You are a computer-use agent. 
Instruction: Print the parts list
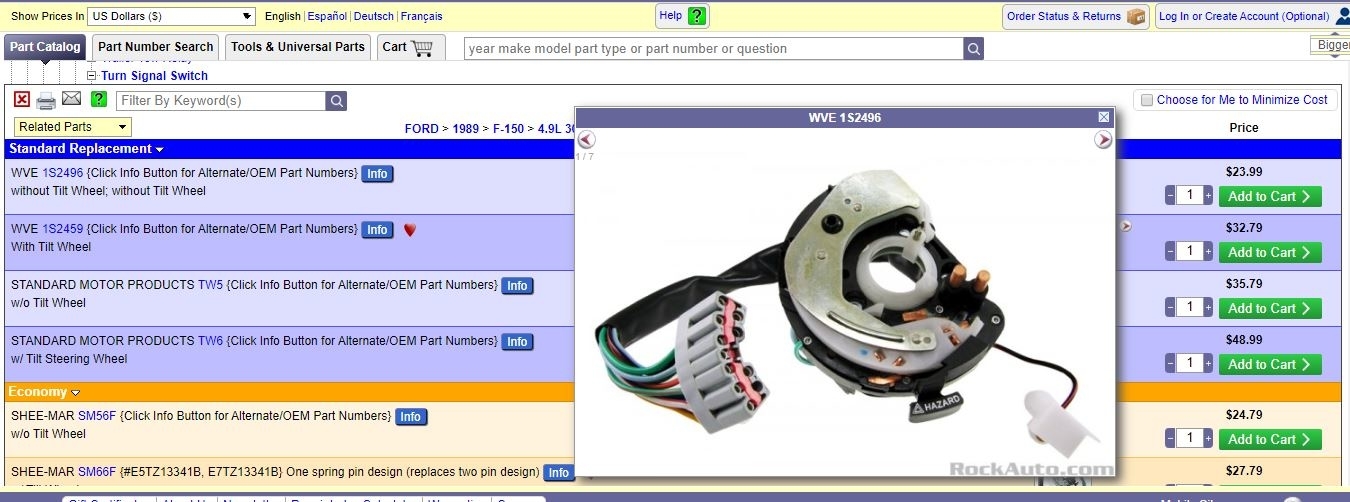46,100
